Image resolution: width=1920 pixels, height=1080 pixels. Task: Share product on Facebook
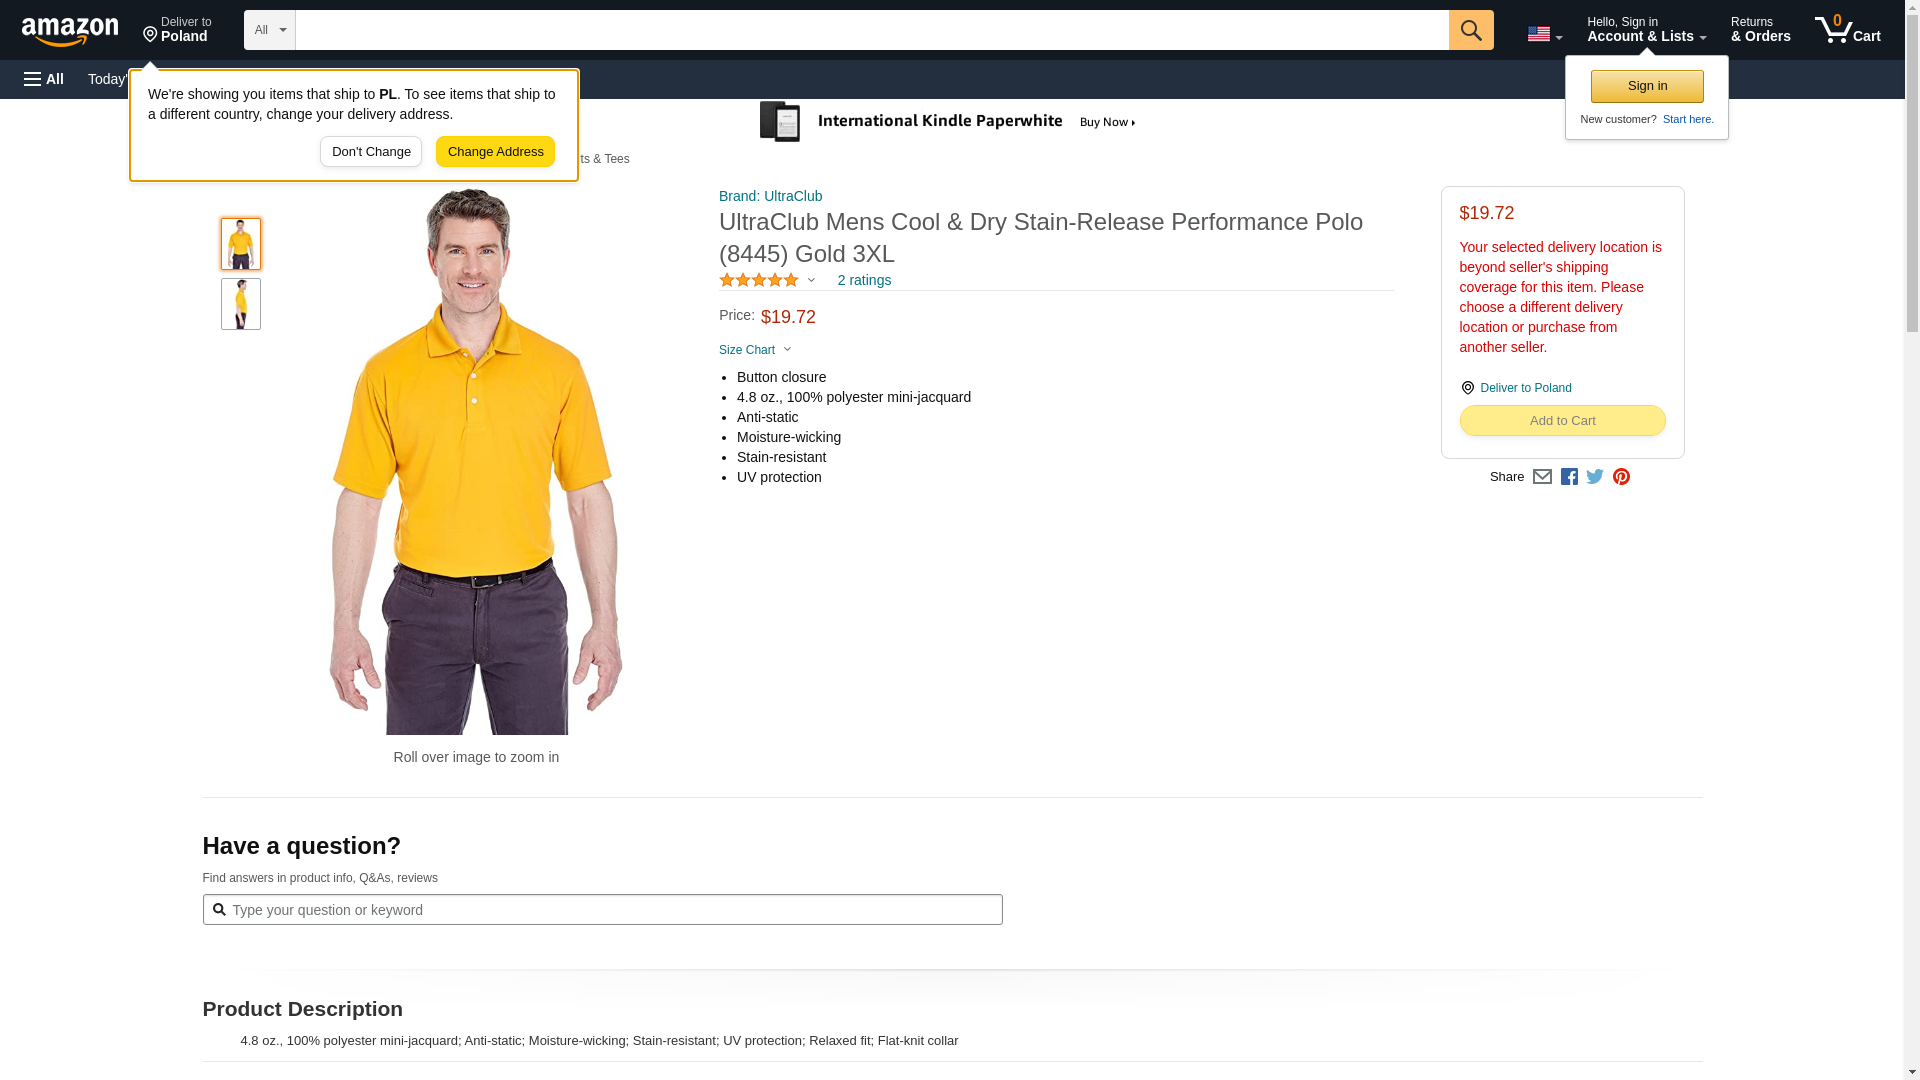(x=1569, y=477)
